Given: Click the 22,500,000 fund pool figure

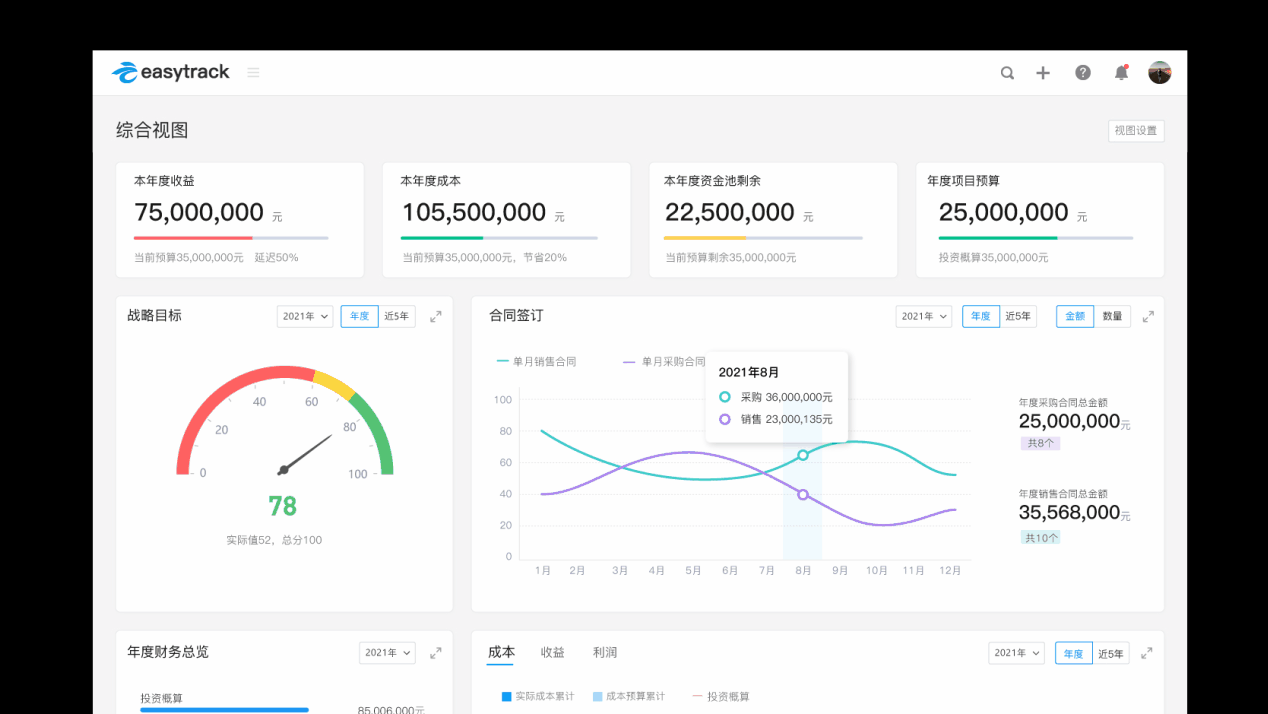Looking at the screenshot, I should [730, 212].
